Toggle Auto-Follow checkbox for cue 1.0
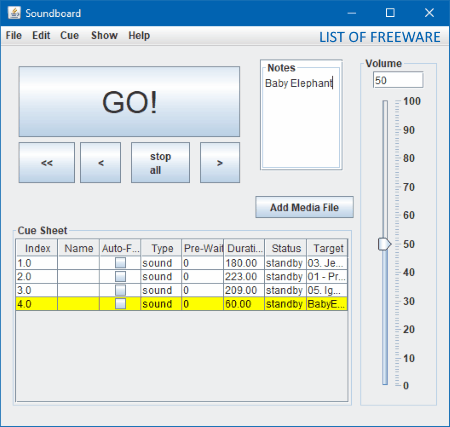Viewport: 450px width, 427px height. (x=120, y=263)
